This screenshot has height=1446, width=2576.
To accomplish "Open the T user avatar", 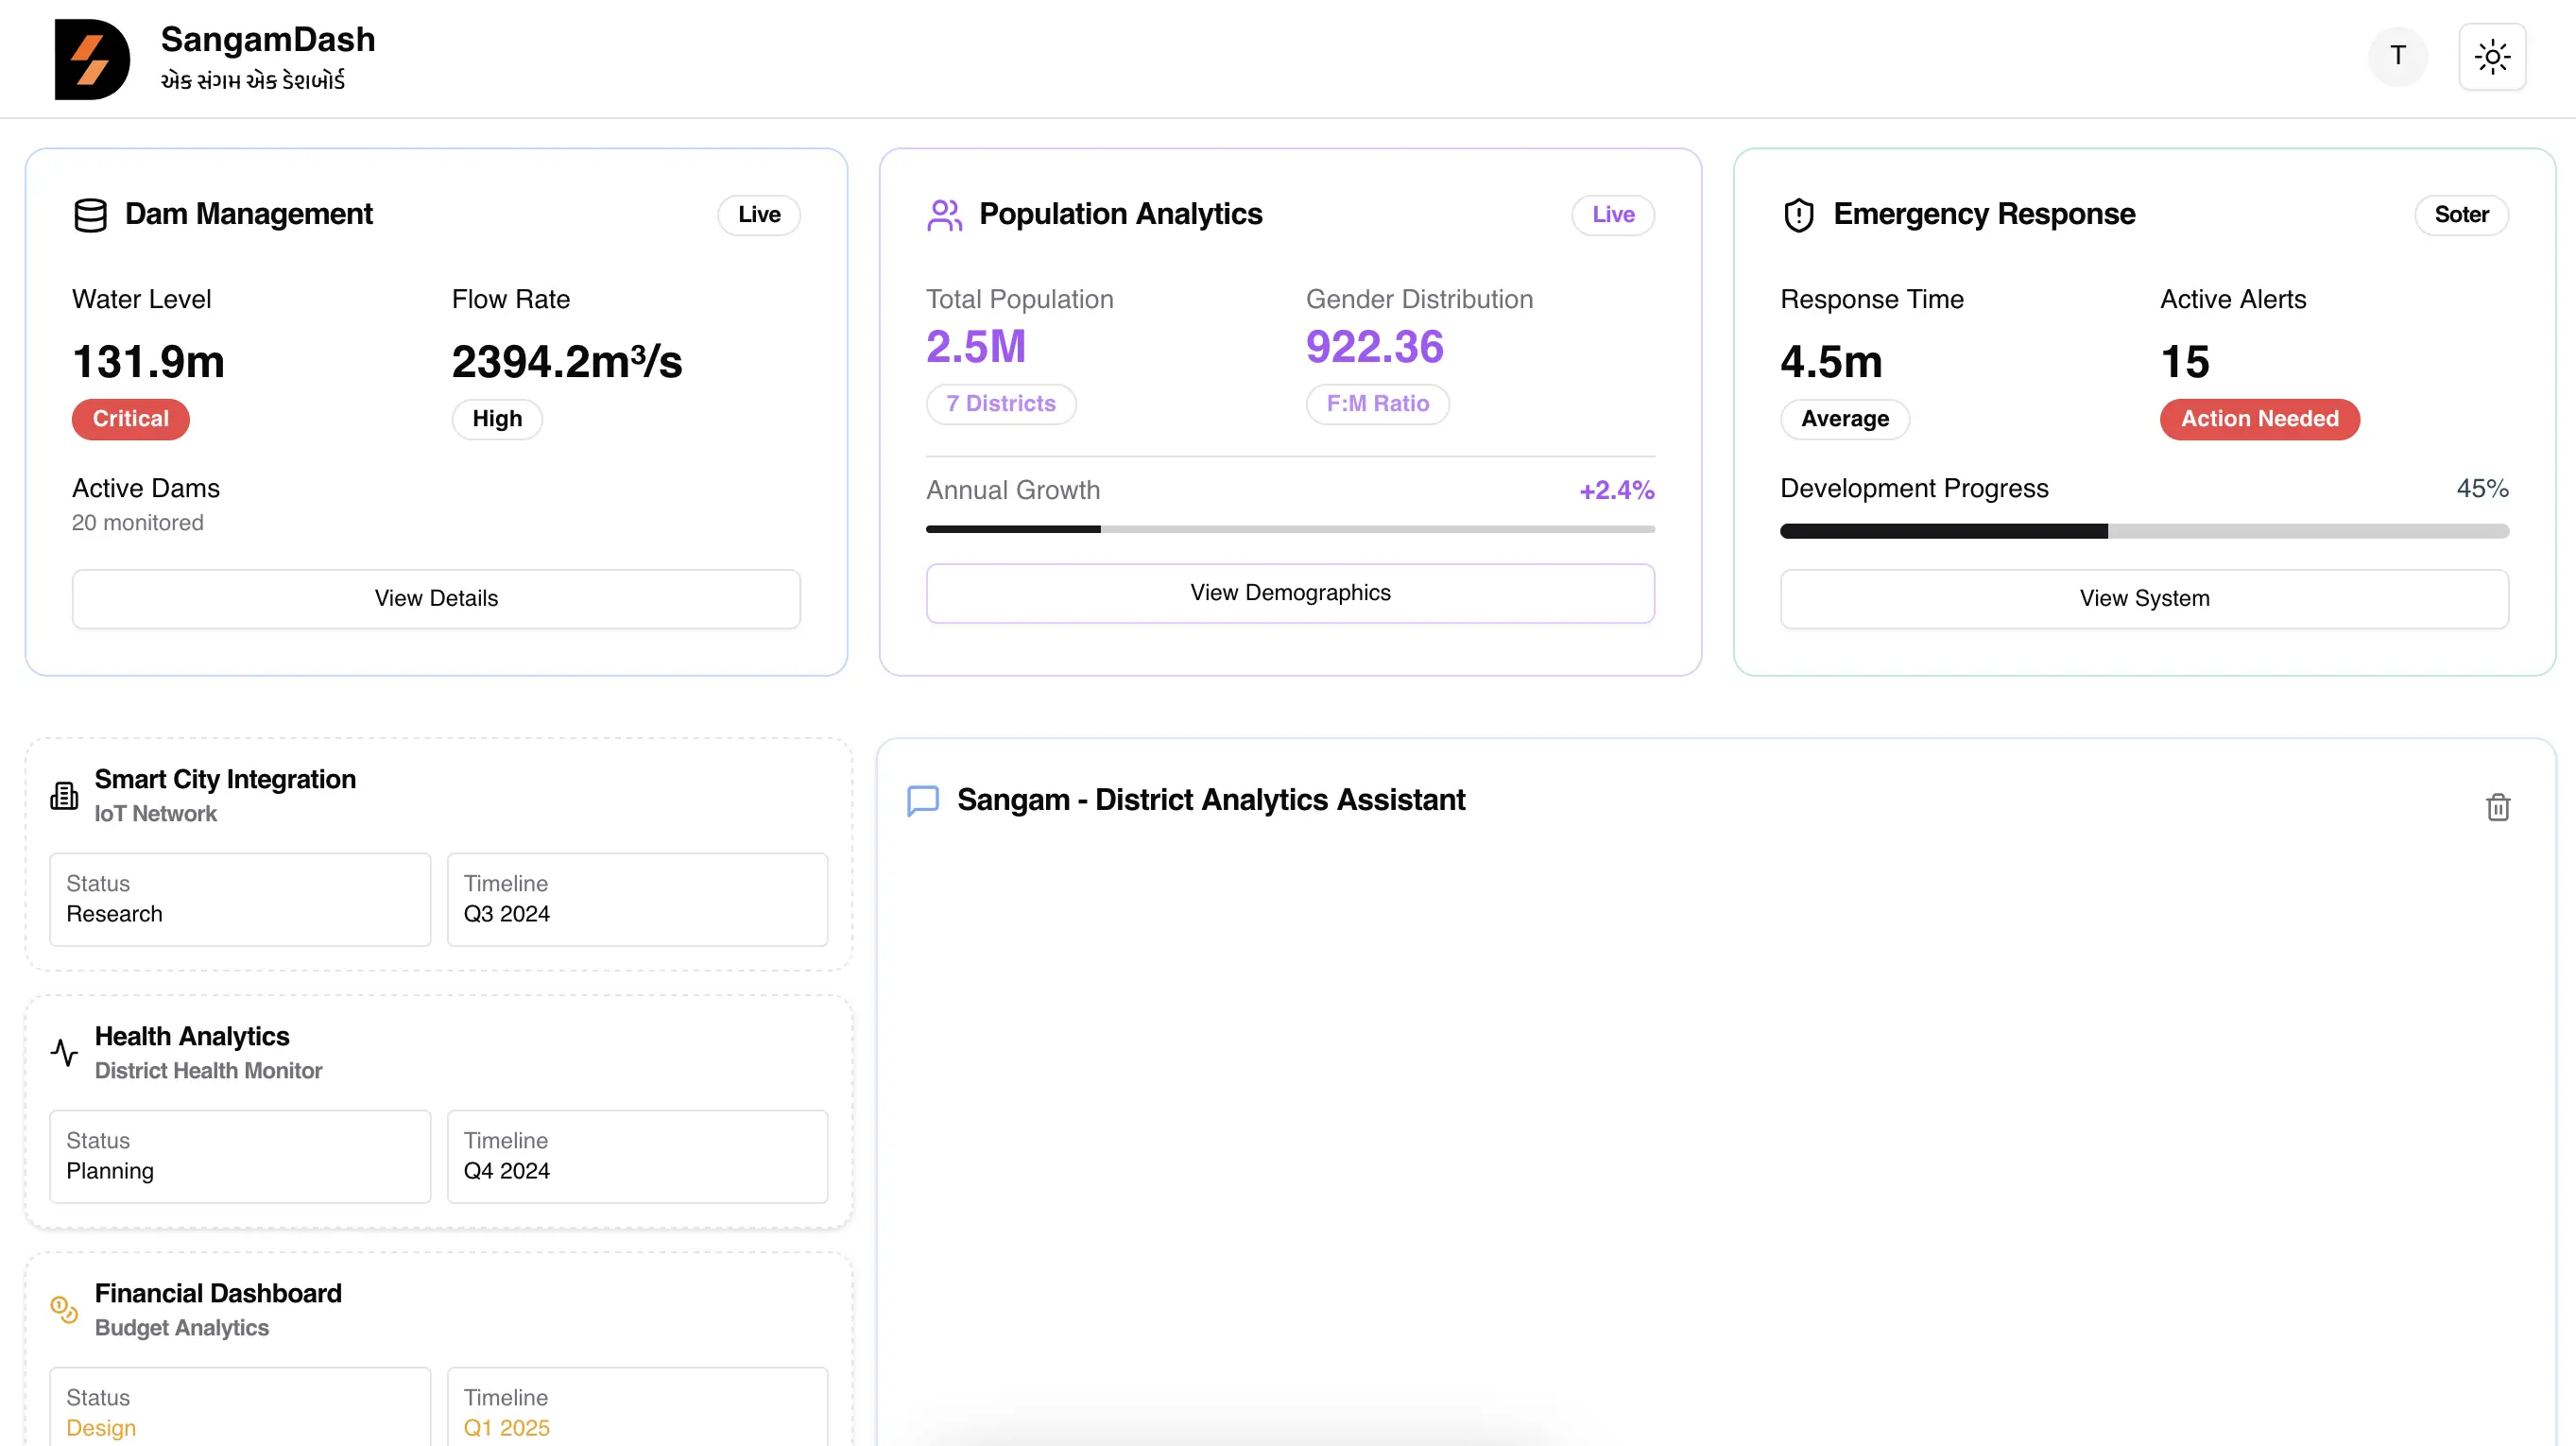I will click(2397, 57).
